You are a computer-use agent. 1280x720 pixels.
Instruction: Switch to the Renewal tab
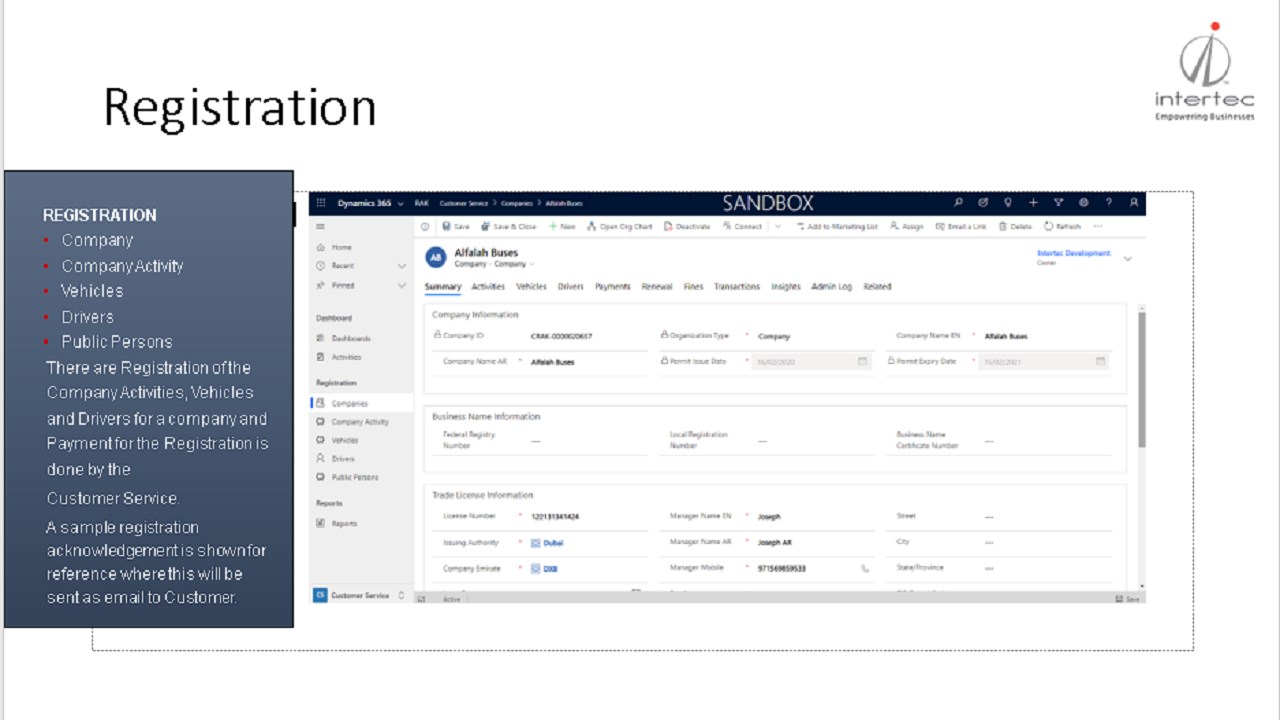tap(657, 287)
